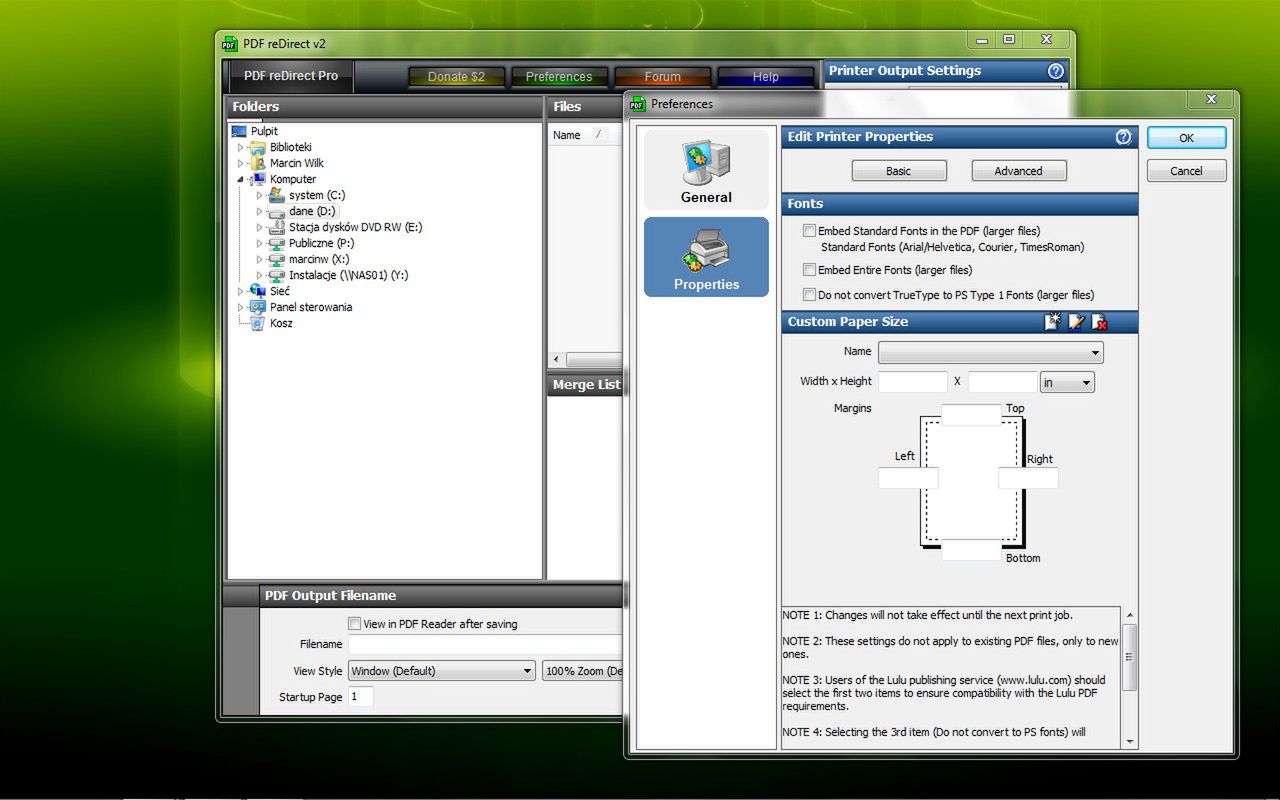Viewport: 1280px width, 800px height.
Task: Click the Kosz recycle bin icon
Action: [258, 323]
